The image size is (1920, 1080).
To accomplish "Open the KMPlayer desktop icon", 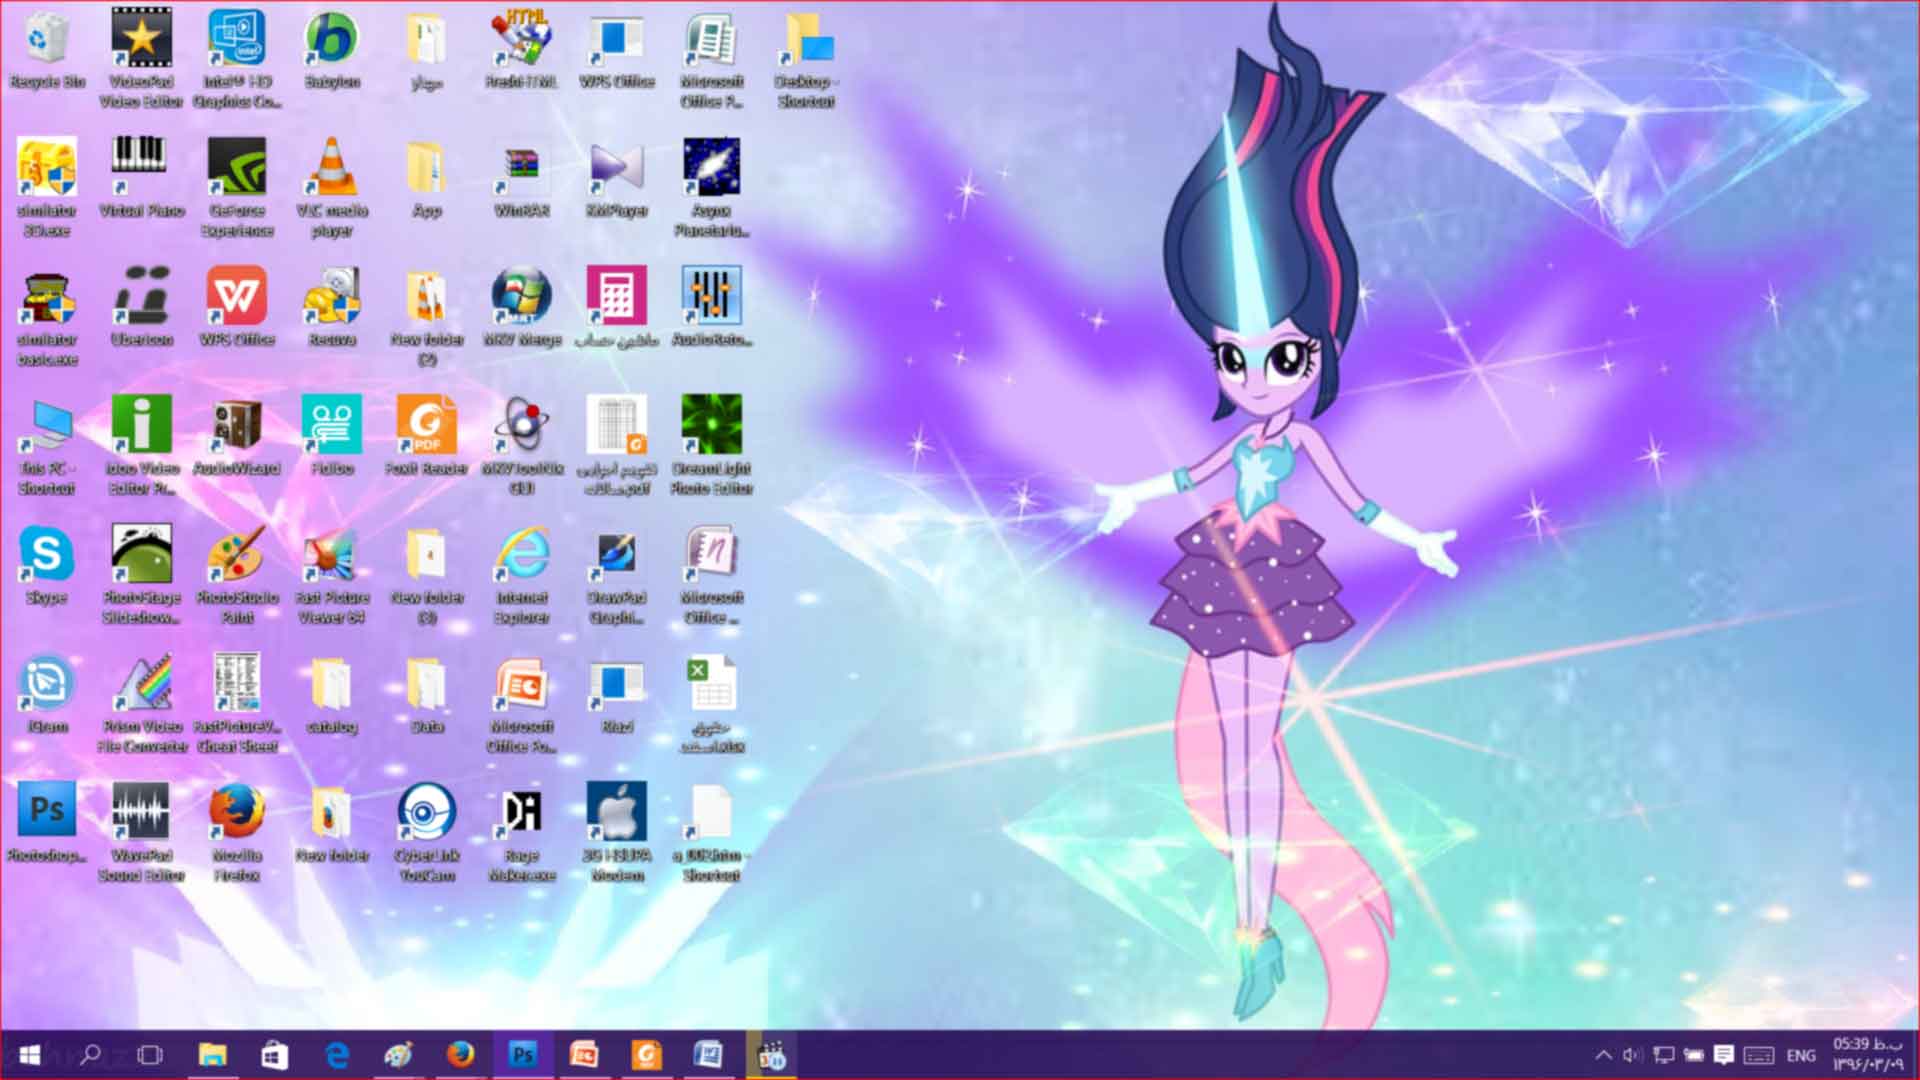I will pos(617,178).
